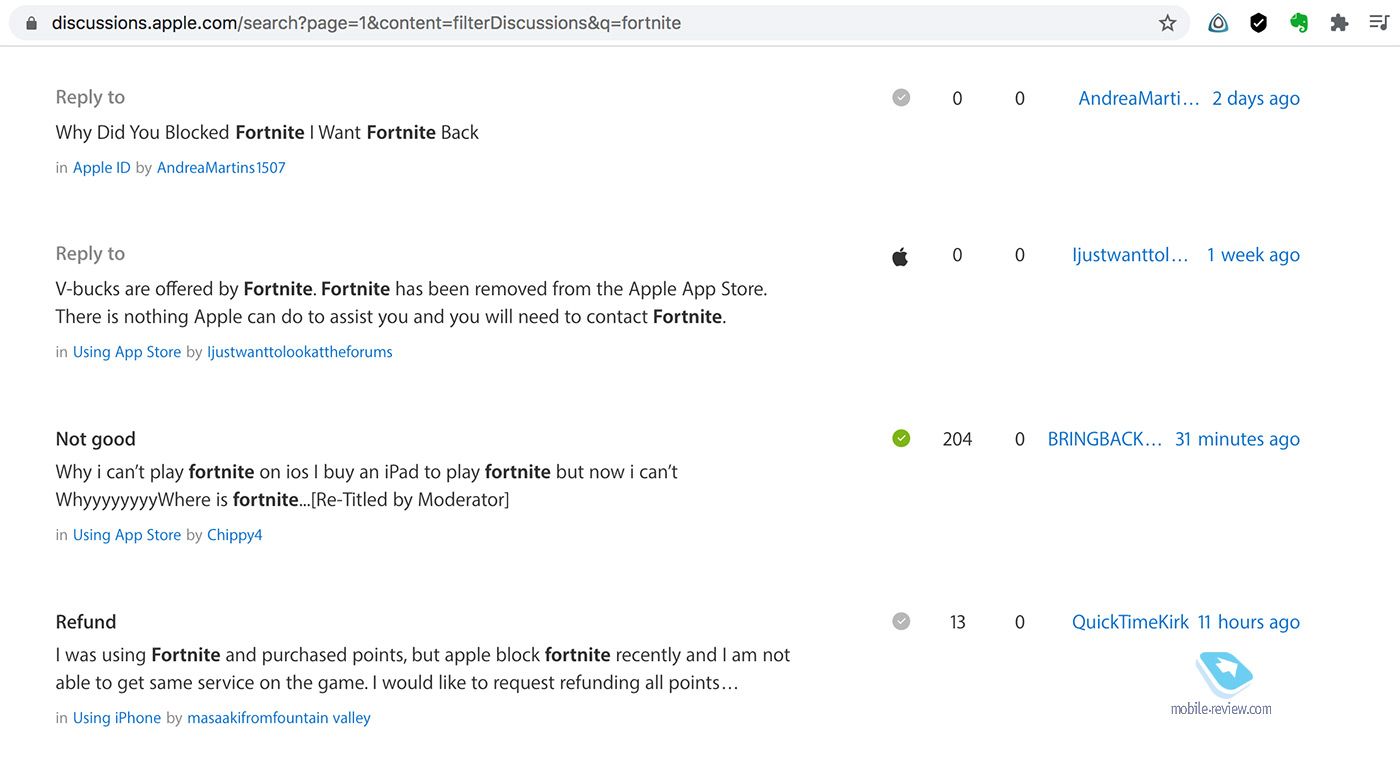Click the Apple logo icon on V-bucks reply
This screenshot has width=1400, height=766.
[x=900, y=257]
